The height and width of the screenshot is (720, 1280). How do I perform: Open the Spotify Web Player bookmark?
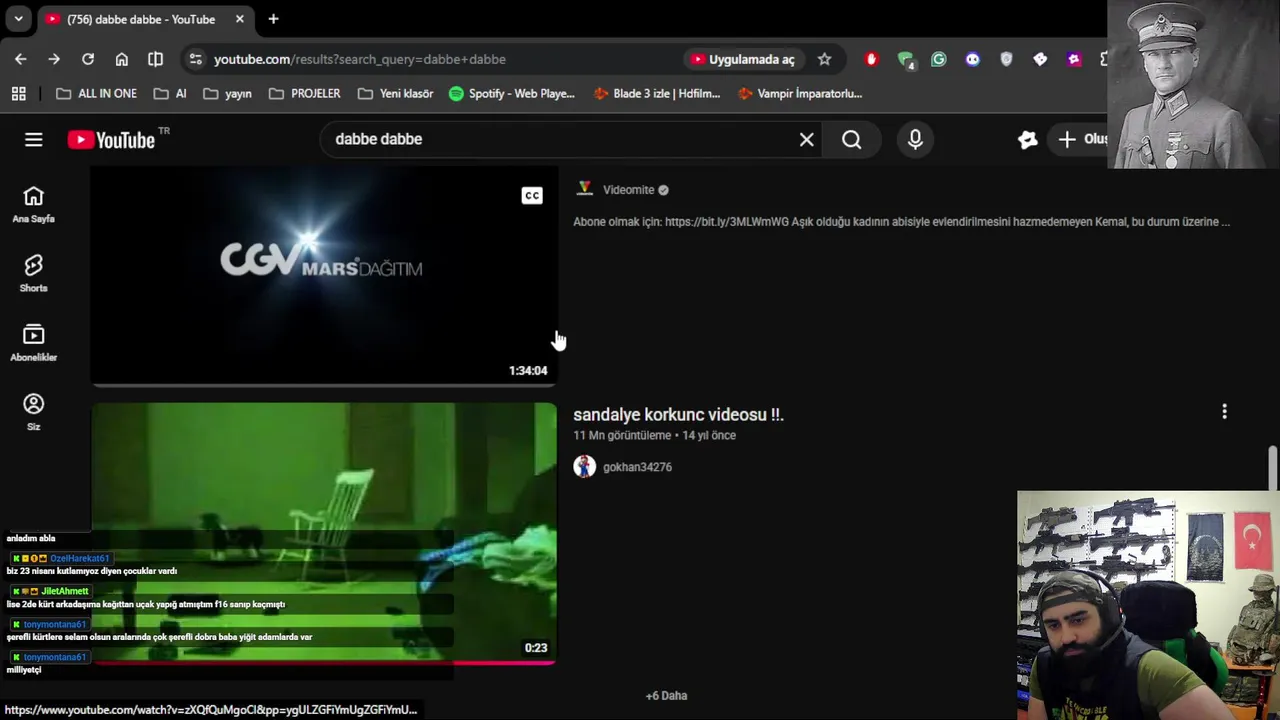[x=512, y=93]
